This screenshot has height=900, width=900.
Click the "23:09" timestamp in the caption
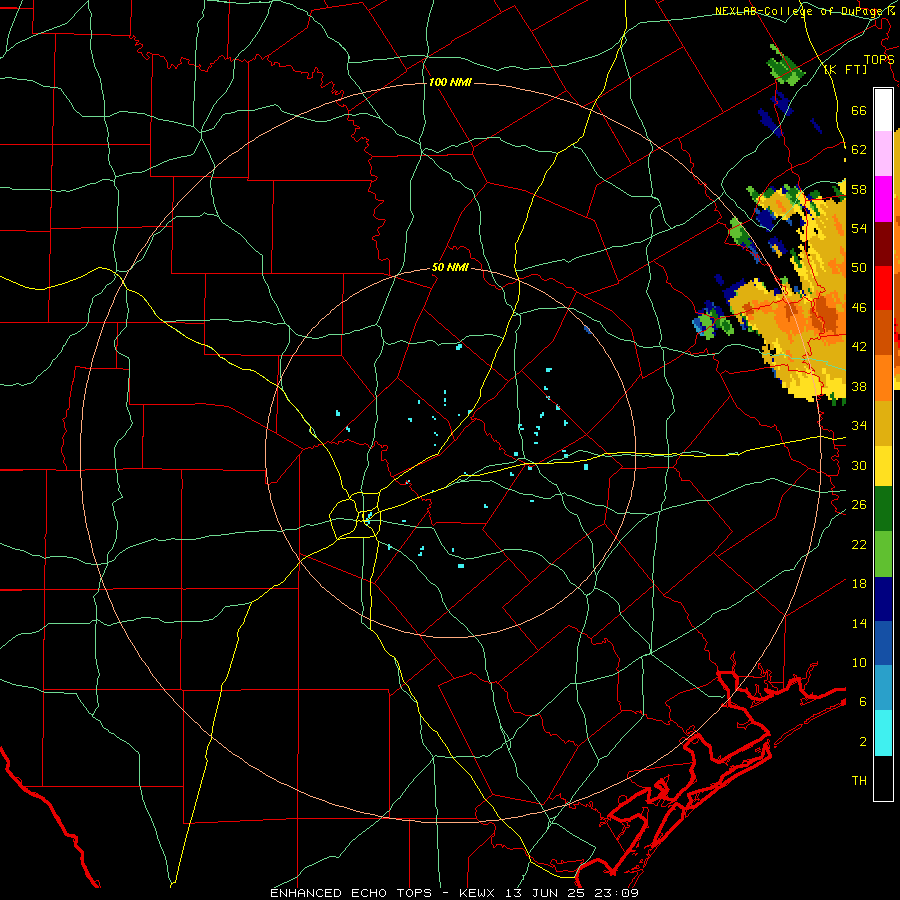(x=616, y=893)
